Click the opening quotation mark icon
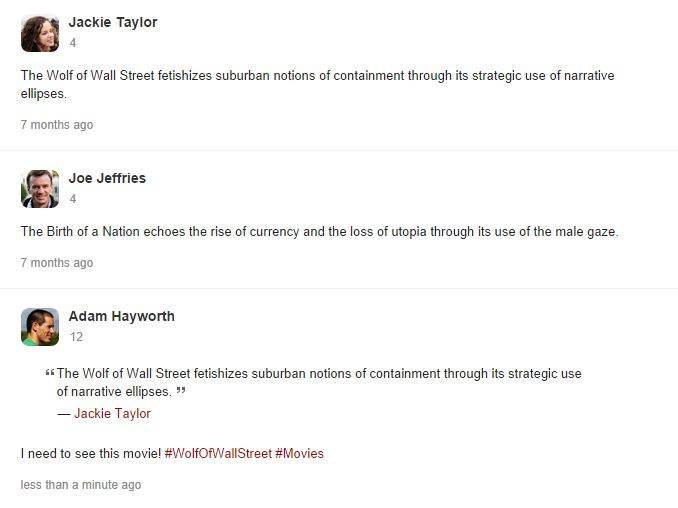Viewport: 678px width, 508px height. tap(50, 375)
